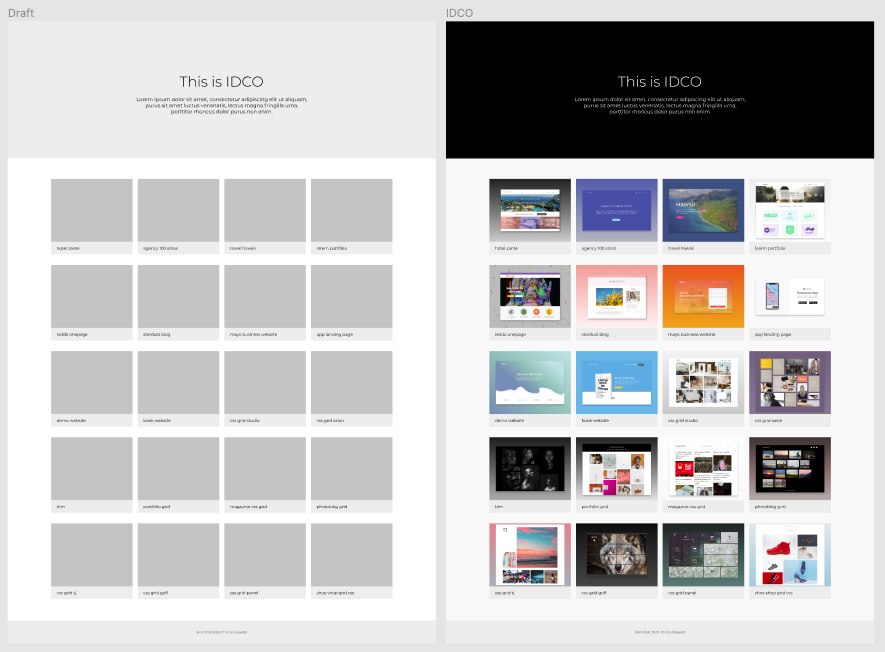
Task: Select gray placeholder above 'book website' in Draft
Action: click(x=178, y=383)
